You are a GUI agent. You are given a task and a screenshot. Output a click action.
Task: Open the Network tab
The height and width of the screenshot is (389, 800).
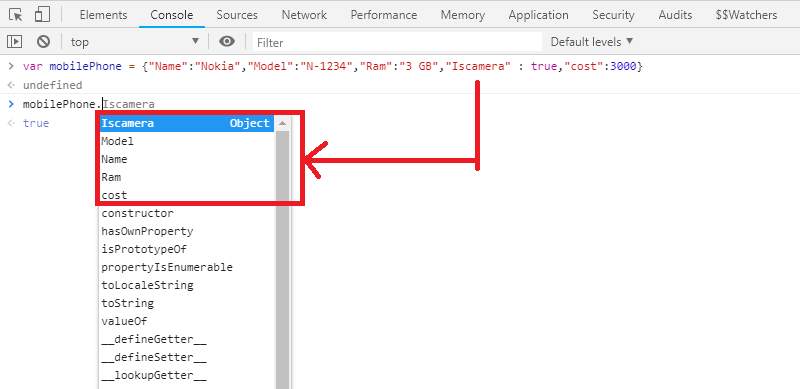(x=304, y=15)
